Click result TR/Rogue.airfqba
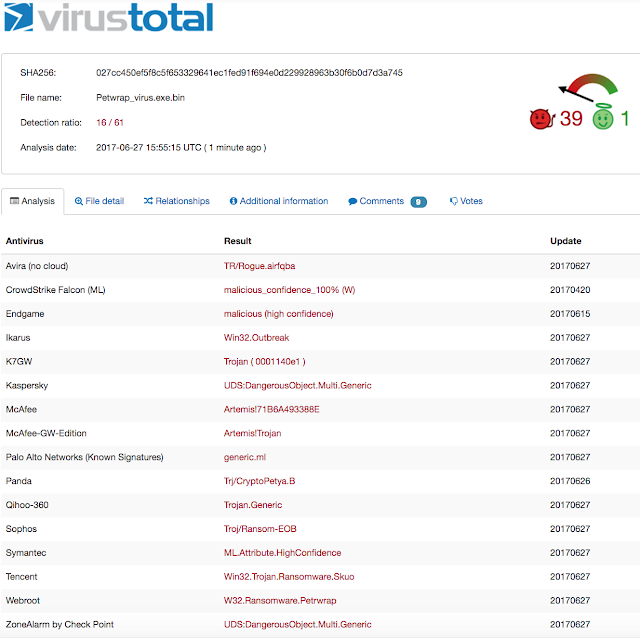This screenshot has width=640, height=638. point(259,266)
